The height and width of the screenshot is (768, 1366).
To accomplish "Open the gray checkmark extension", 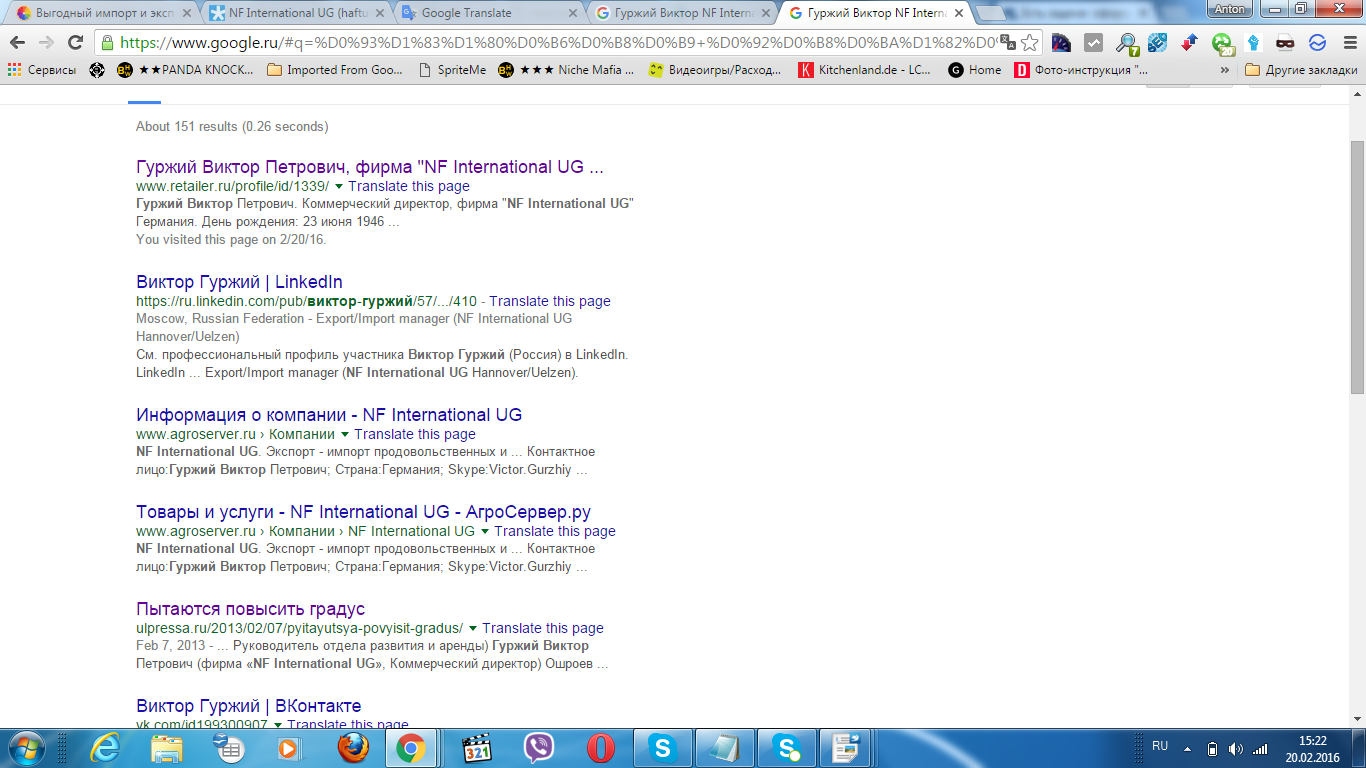I will (1093, 43).
